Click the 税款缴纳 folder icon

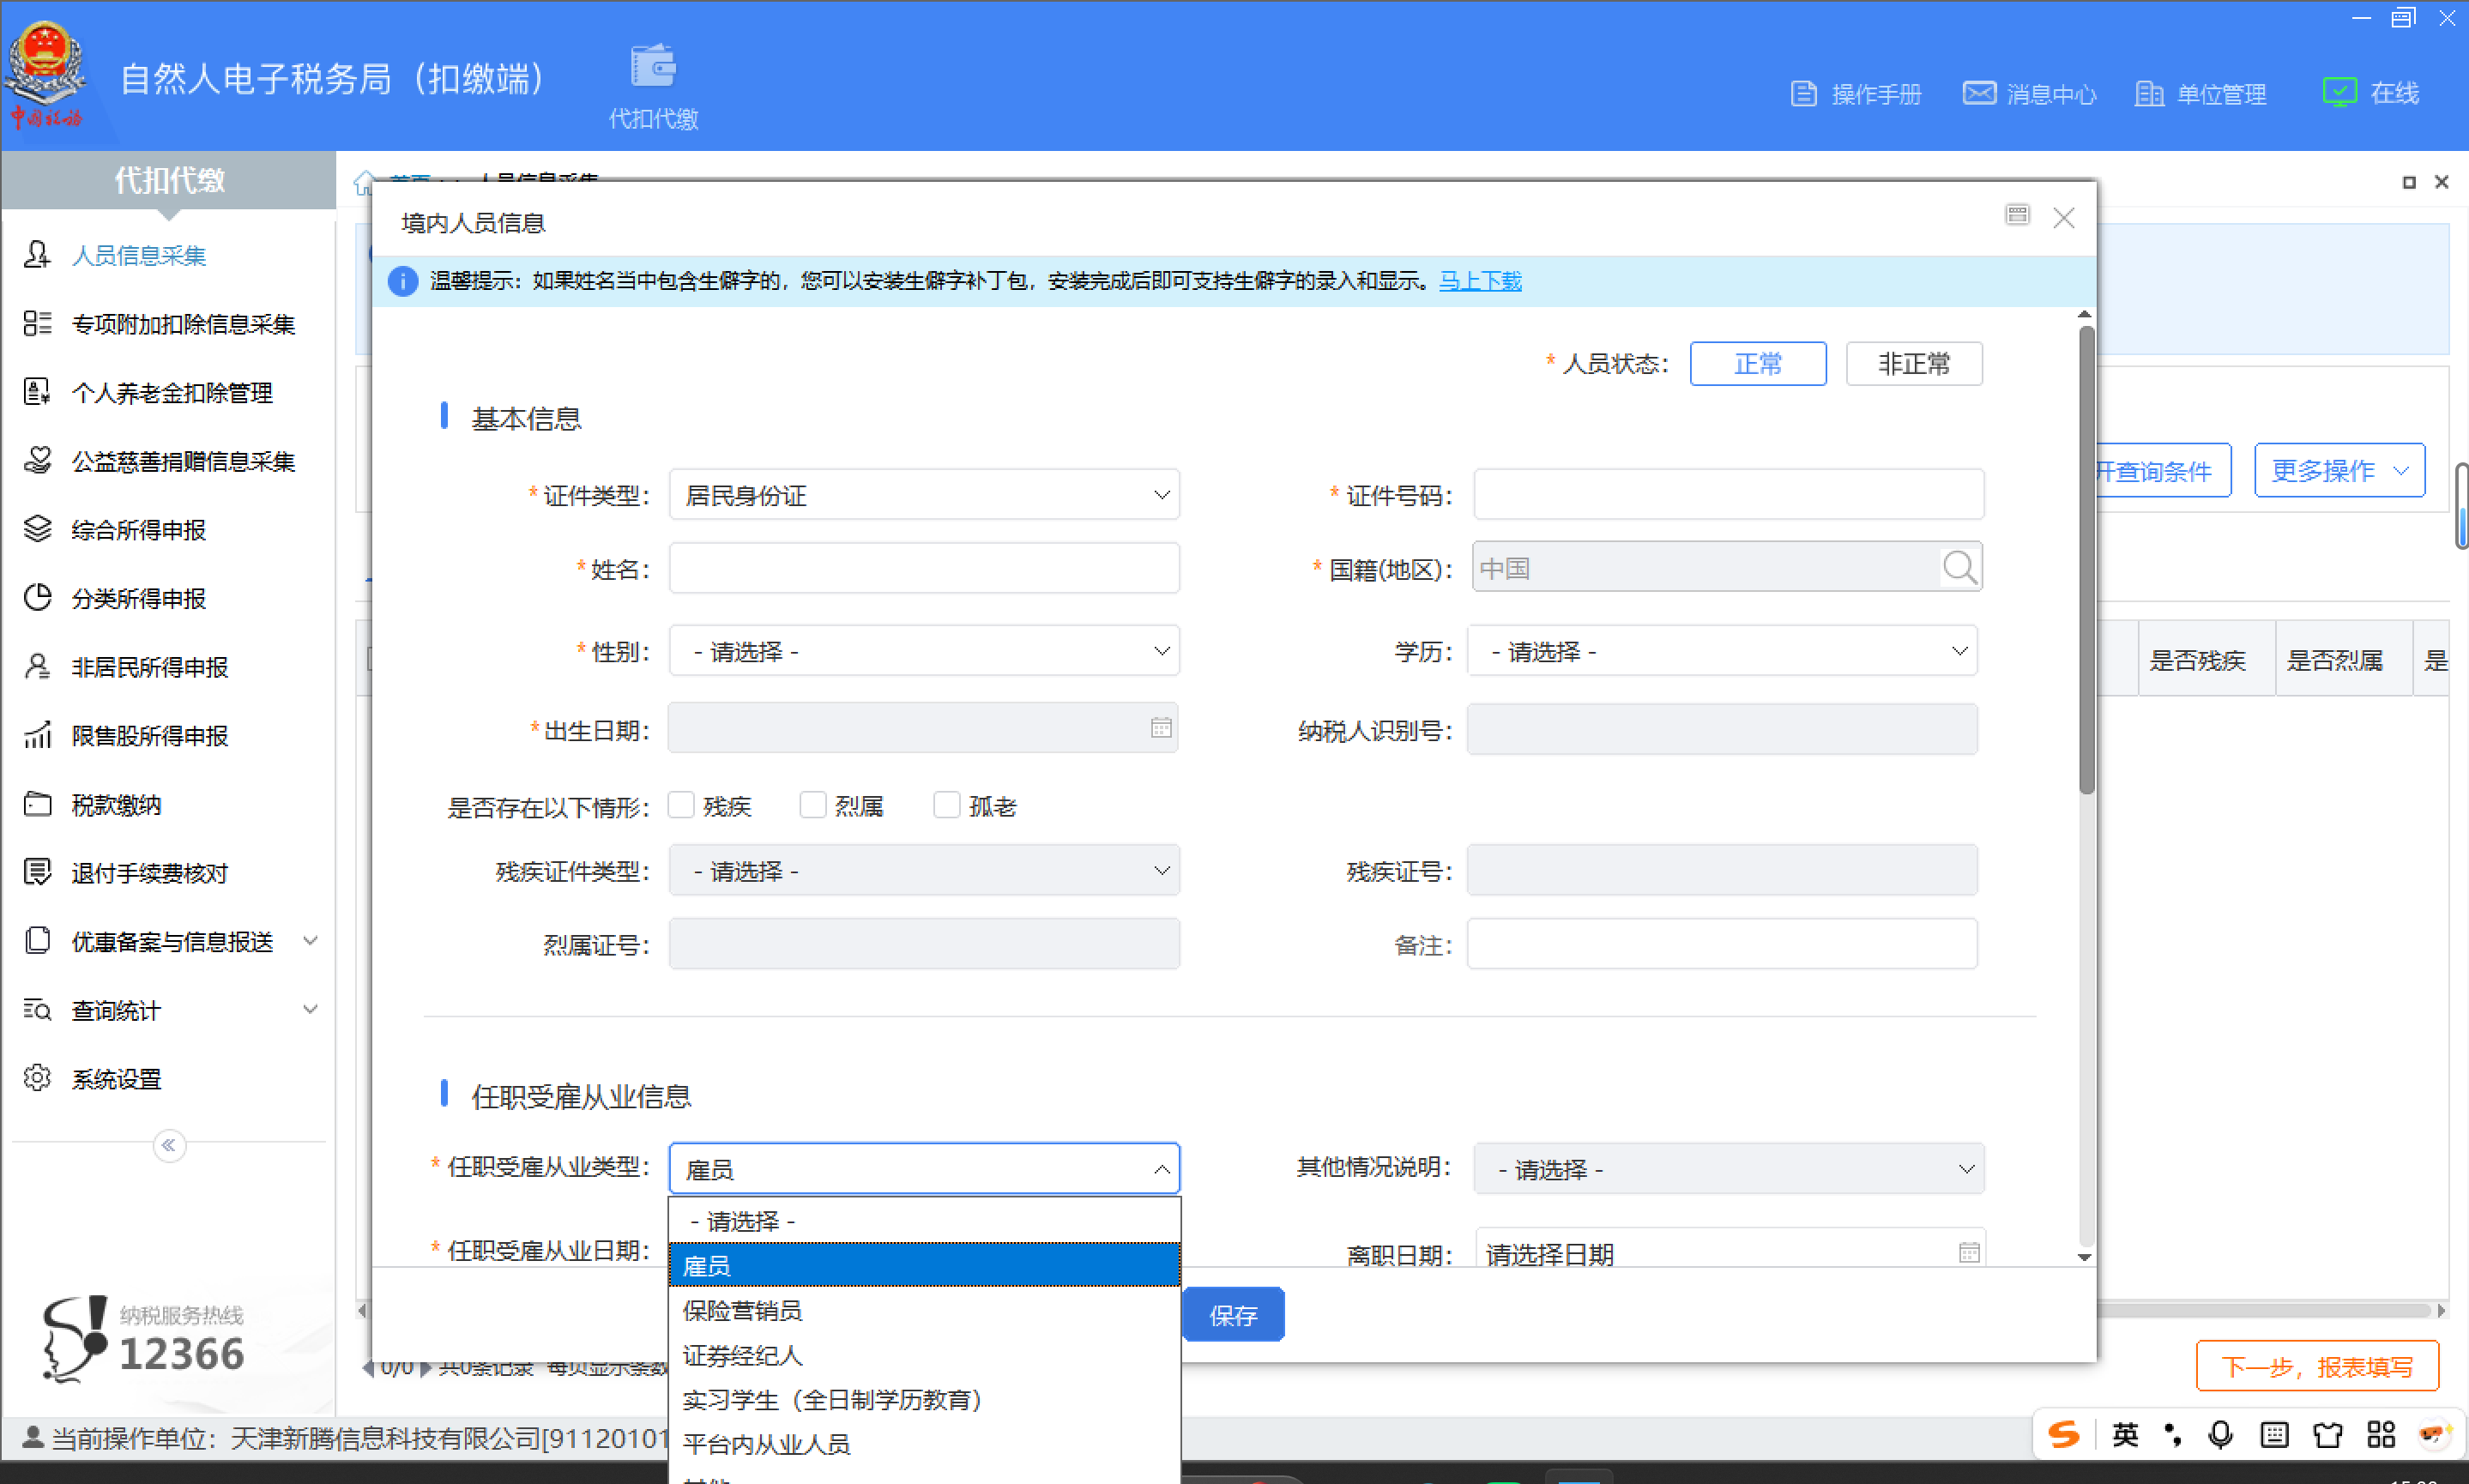click(x=37, y=804)
